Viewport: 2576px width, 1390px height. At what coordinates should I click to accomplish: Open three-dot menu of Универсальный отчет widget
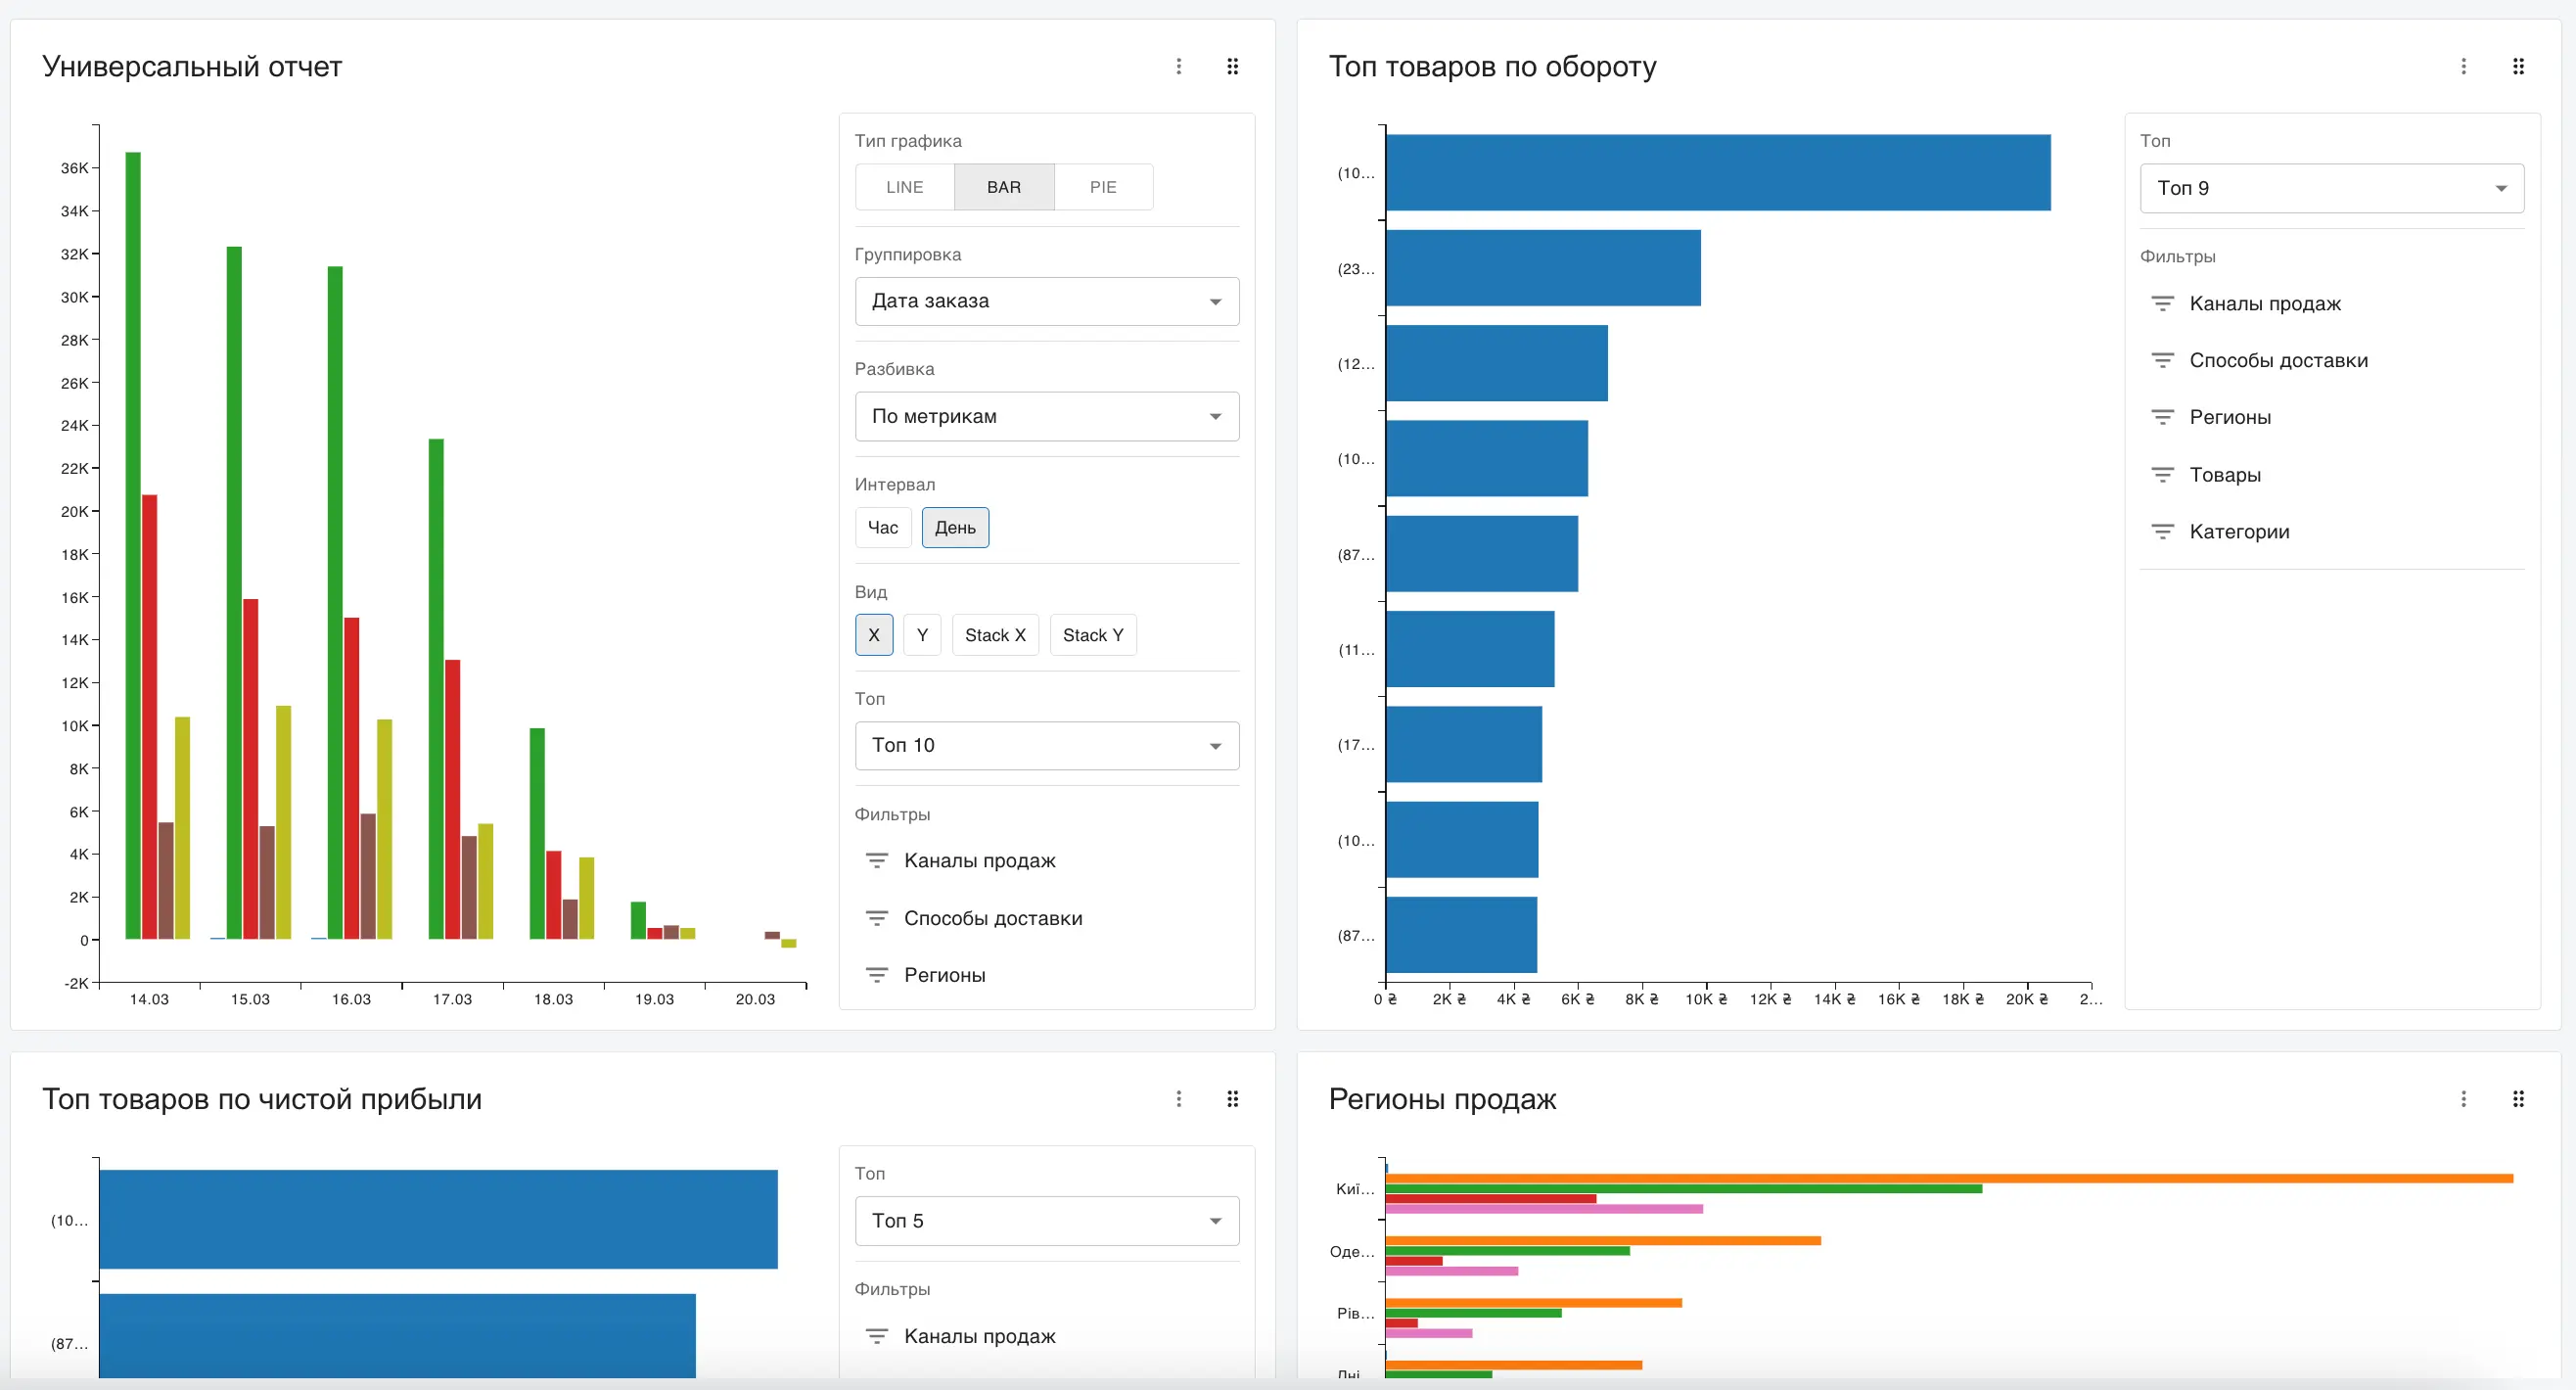click(1179, 66)
